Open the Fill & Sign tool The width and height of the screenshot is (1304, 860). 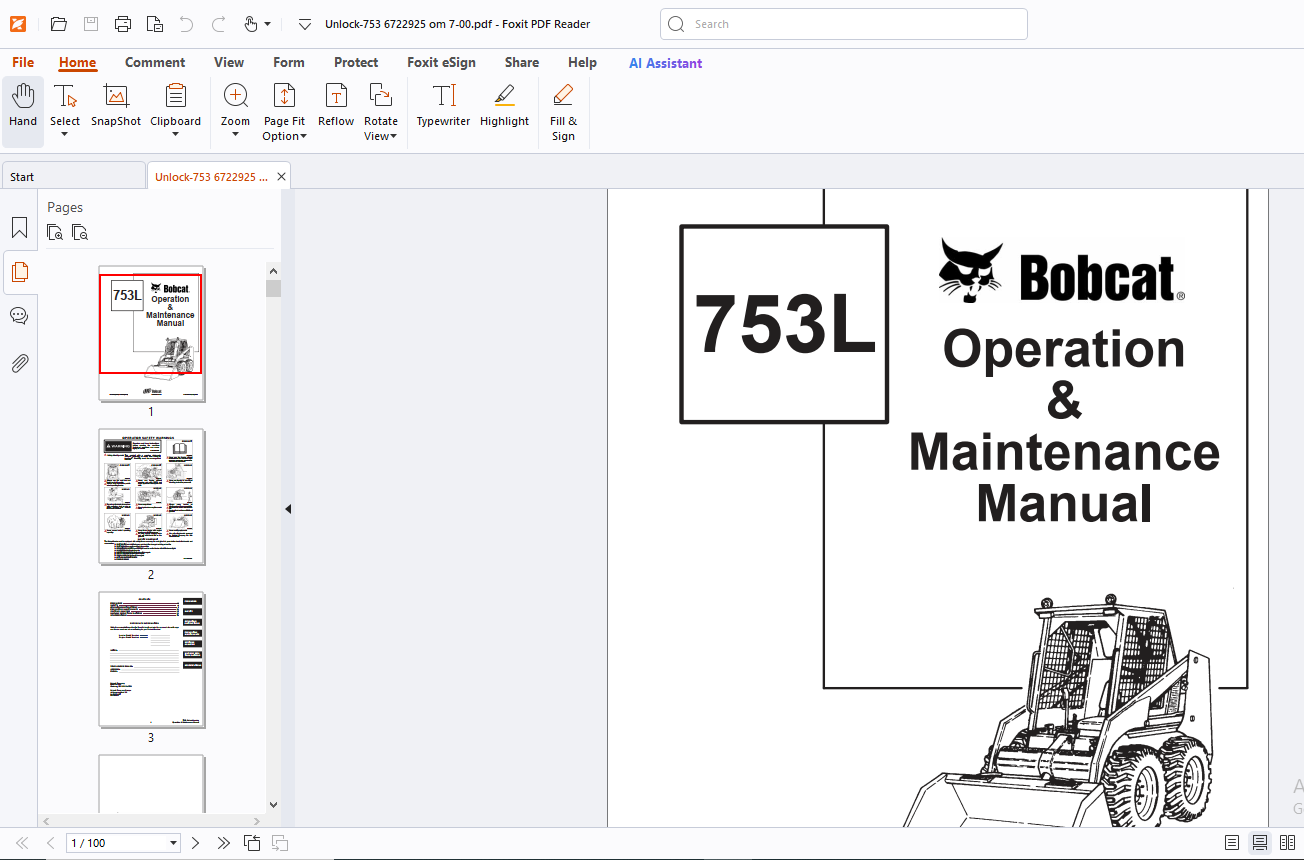point(563,111)
